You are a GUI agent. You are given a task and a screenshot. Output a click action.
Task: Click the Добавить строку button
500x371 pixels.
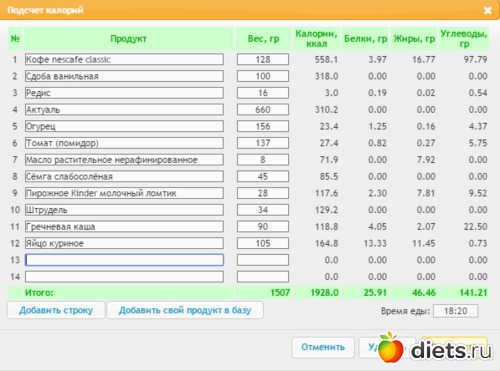(56, 310)
